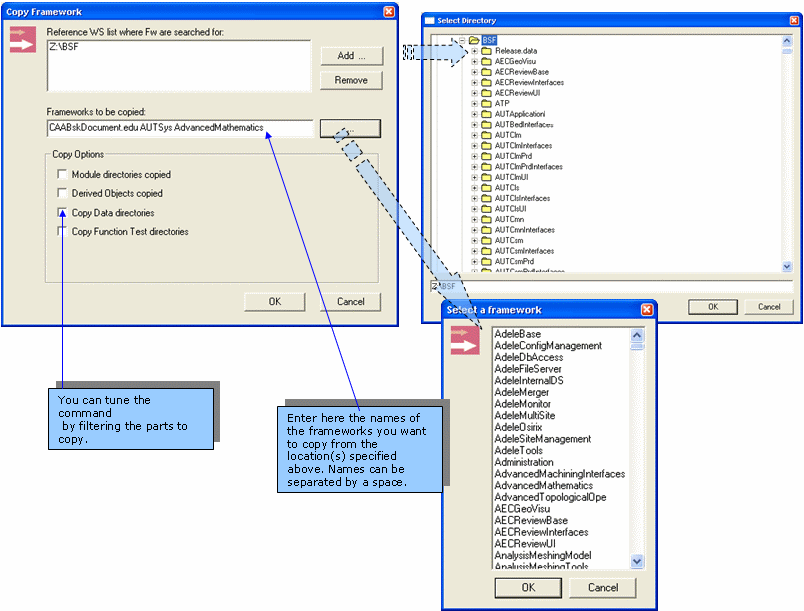
Task: Click the Frameworks to be copied field
Action: 180,128
